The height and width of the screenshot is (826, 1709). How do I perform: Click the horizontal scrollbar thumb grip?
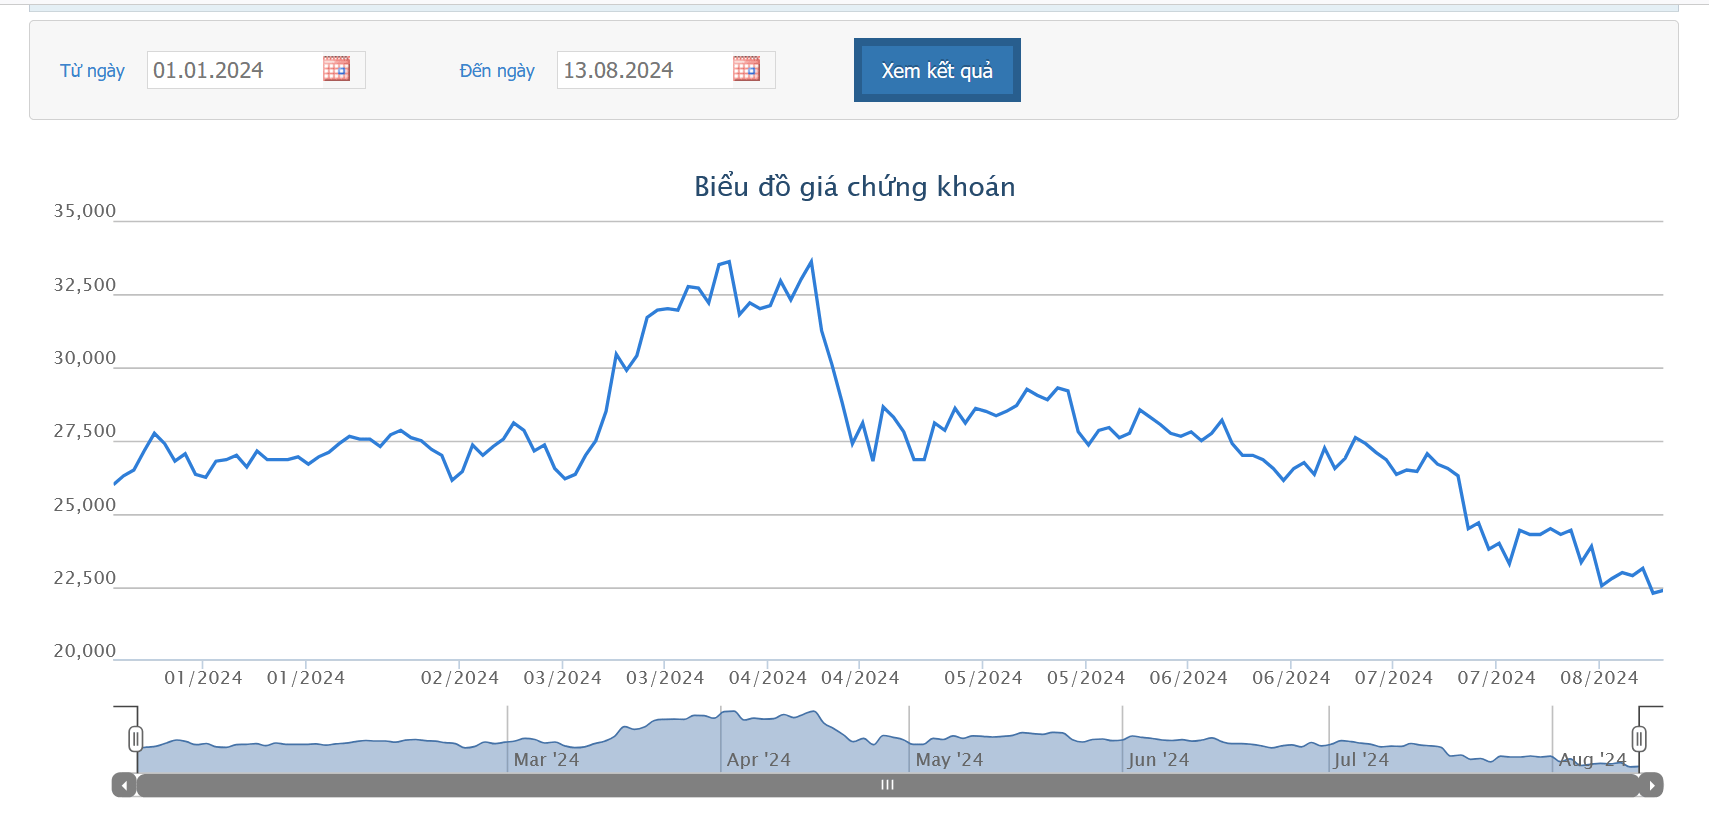point(887,785)
